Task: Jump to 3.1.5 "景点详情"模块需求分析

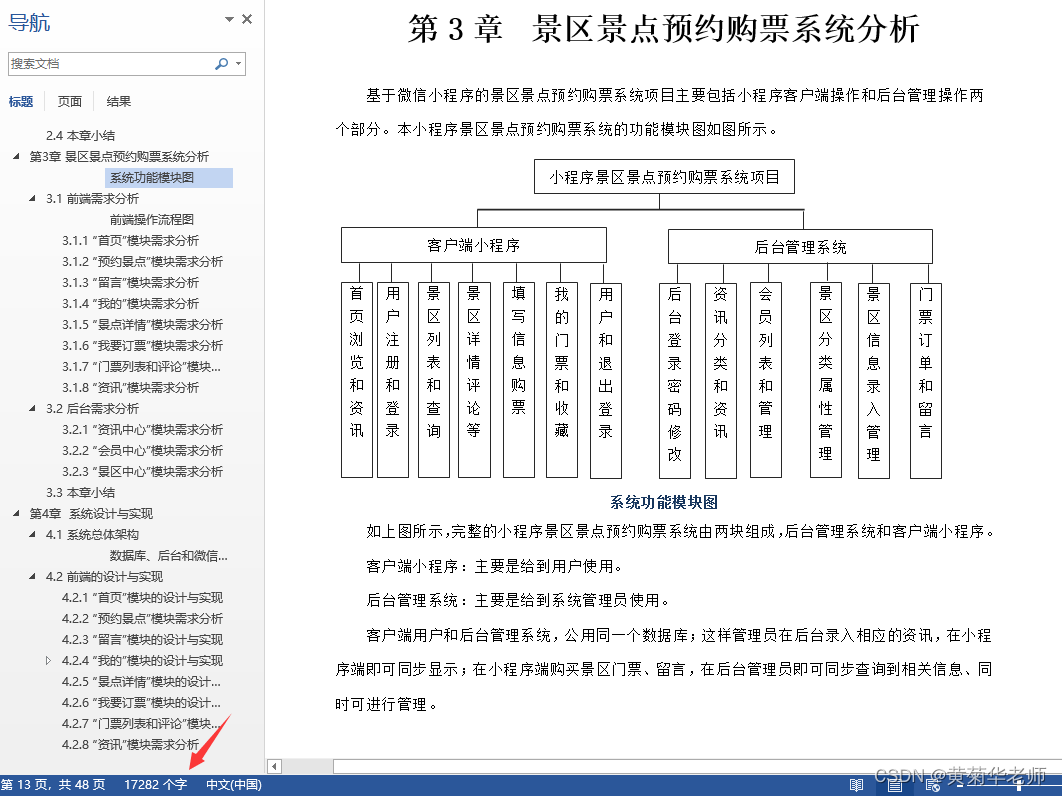Action: click(142, 324)
